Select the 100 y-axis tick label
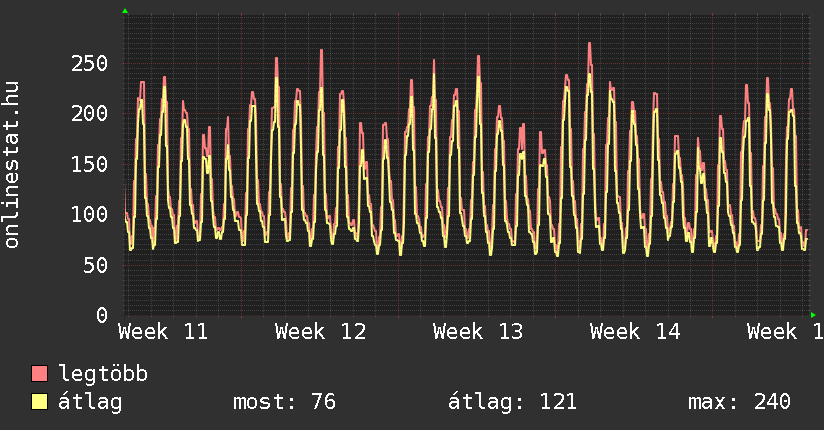Image resolution: width=824 pixels, height=430 pixels. coord(90,215)
